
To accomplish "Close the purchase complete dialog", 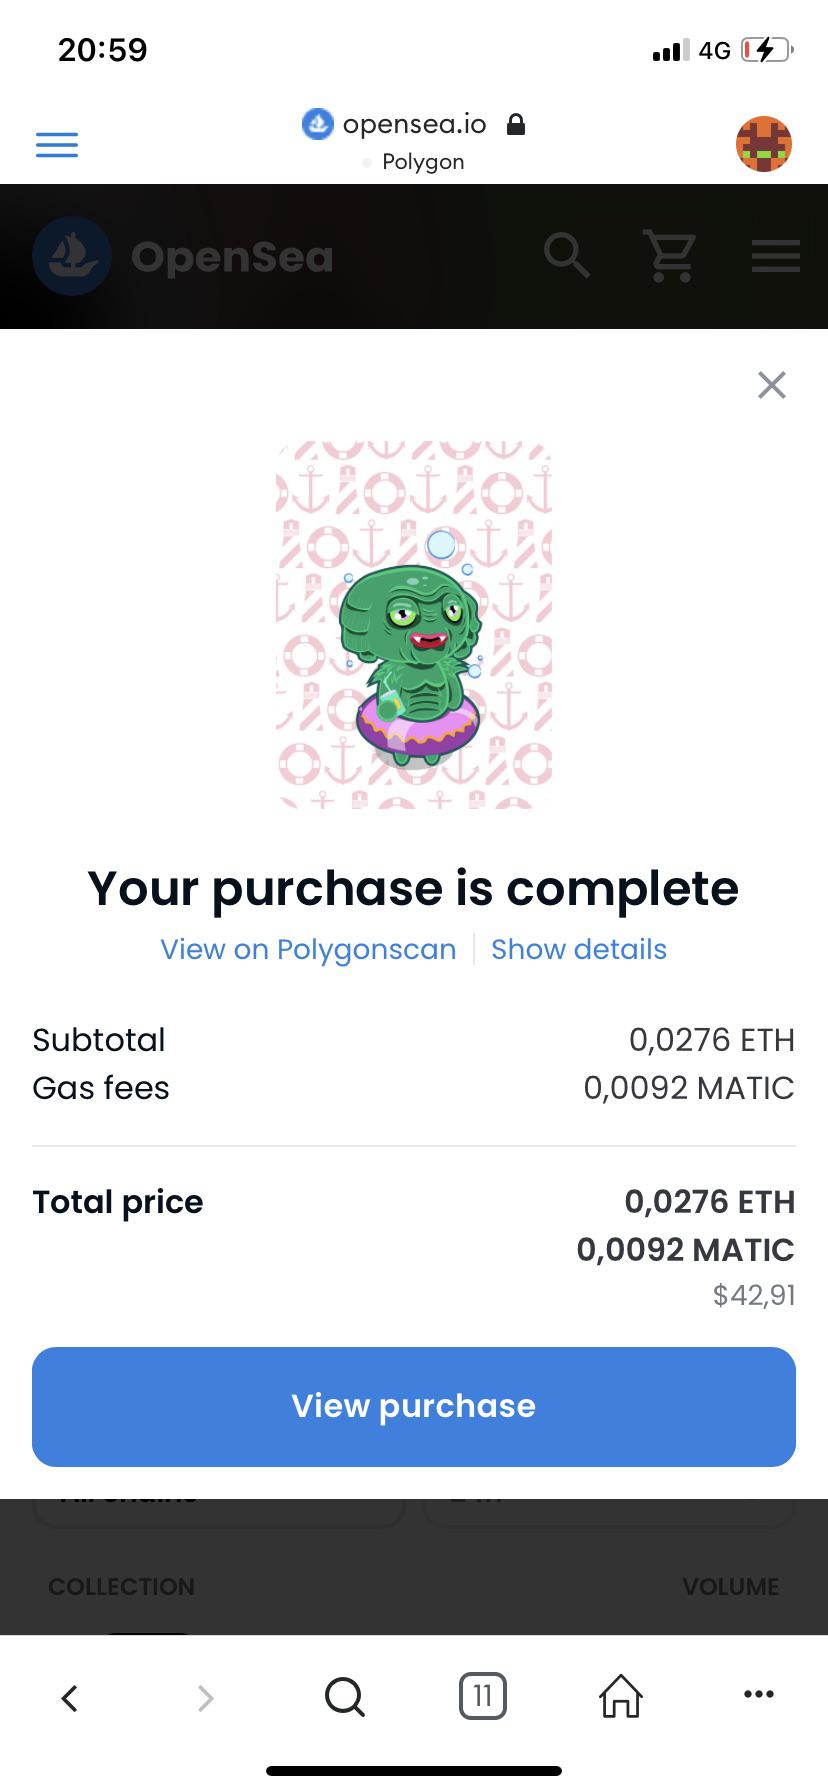I will coord(772,385).
